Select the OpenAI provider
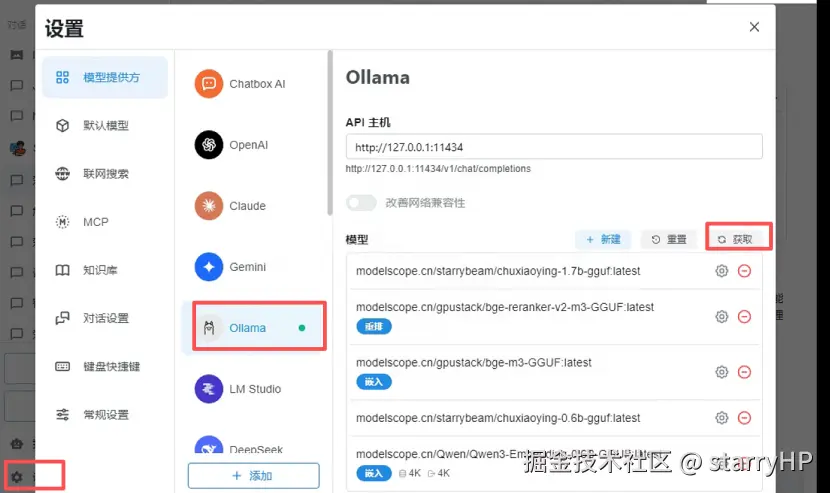Viewport: 830px width, 493px height. click(x=253, y=145)
